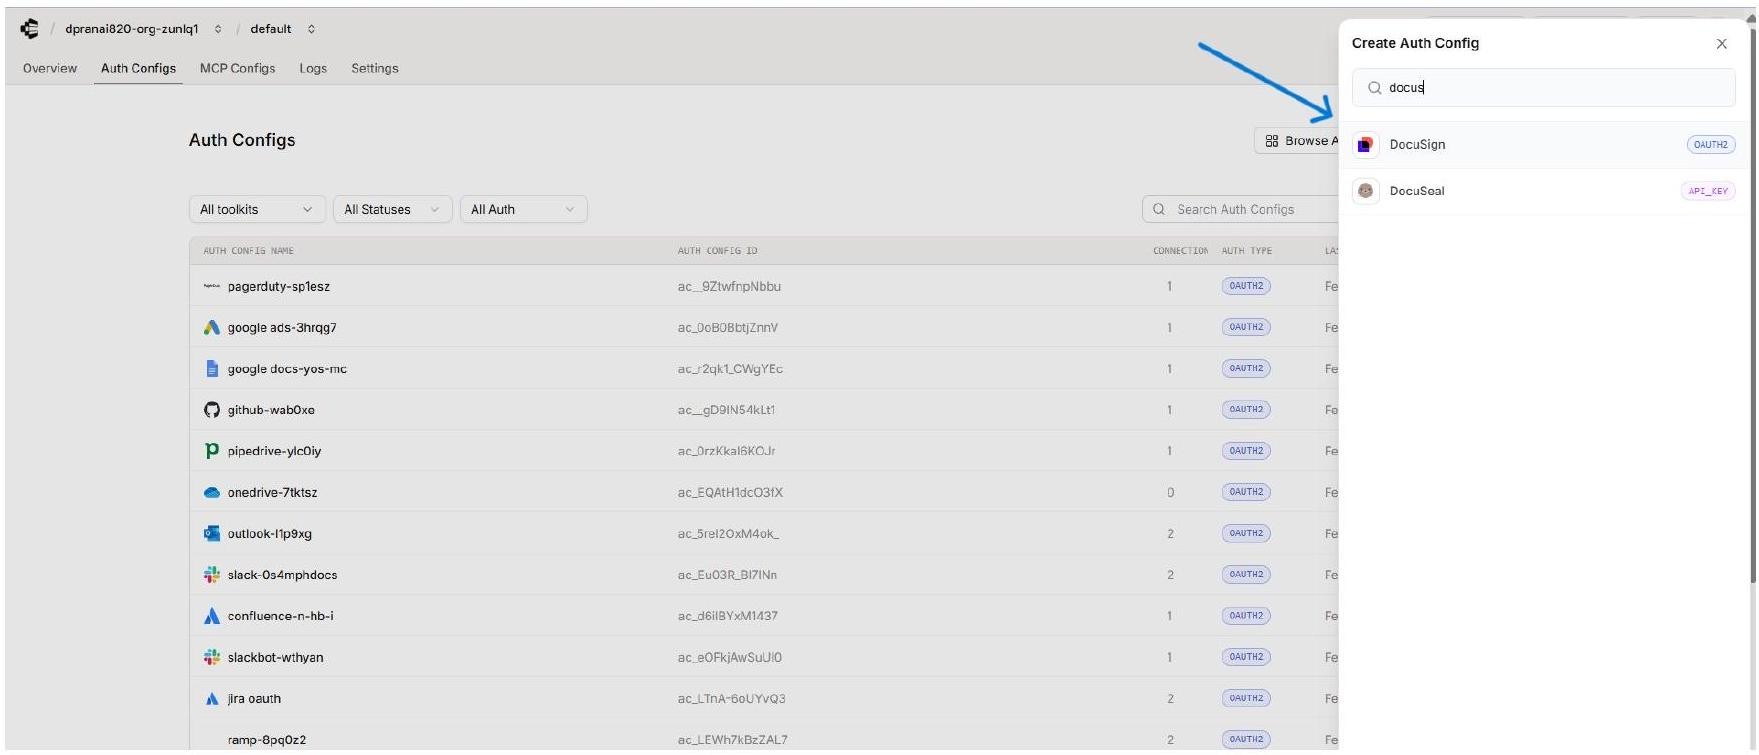Select the DocuSign toolkit icon
Image resolution: width=1759 pixels, height=755 pixels.
[x=1365, y=145]
